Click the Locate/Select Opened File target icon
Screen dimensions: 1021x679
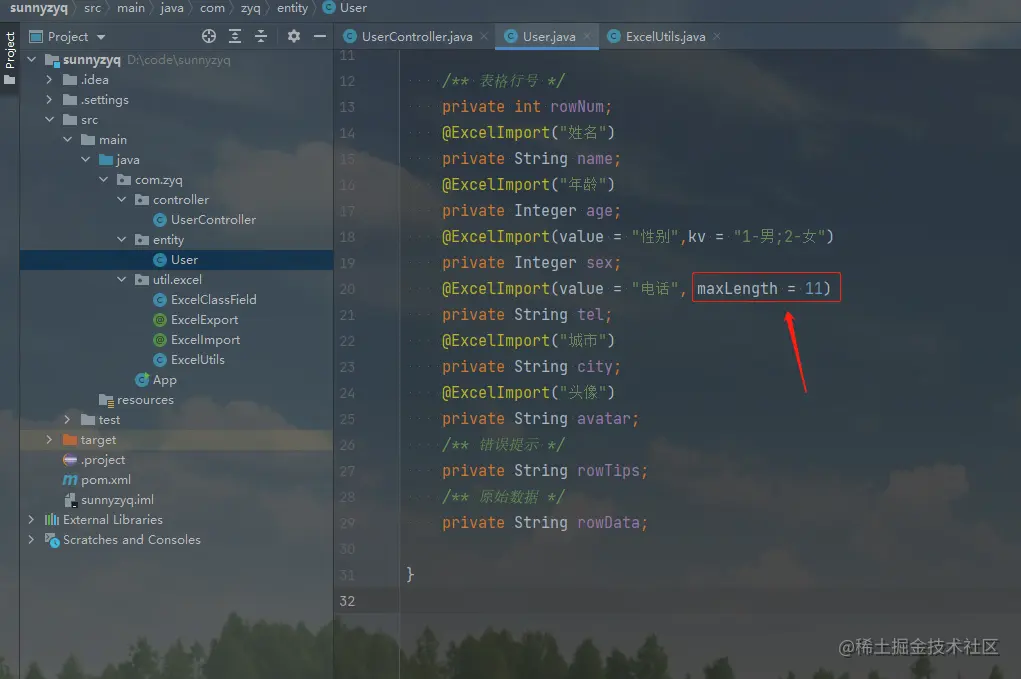(x=208, y=36)
